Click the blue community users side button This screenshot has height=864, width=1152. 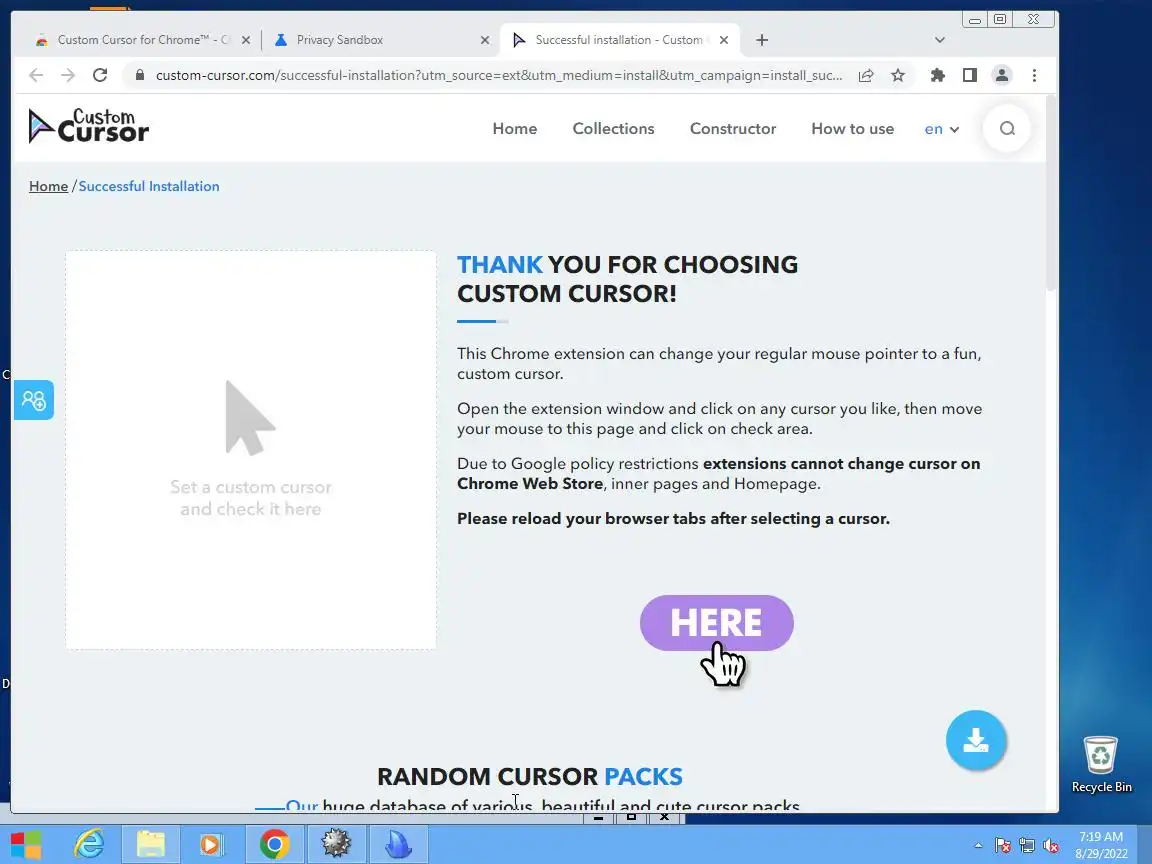34,400
